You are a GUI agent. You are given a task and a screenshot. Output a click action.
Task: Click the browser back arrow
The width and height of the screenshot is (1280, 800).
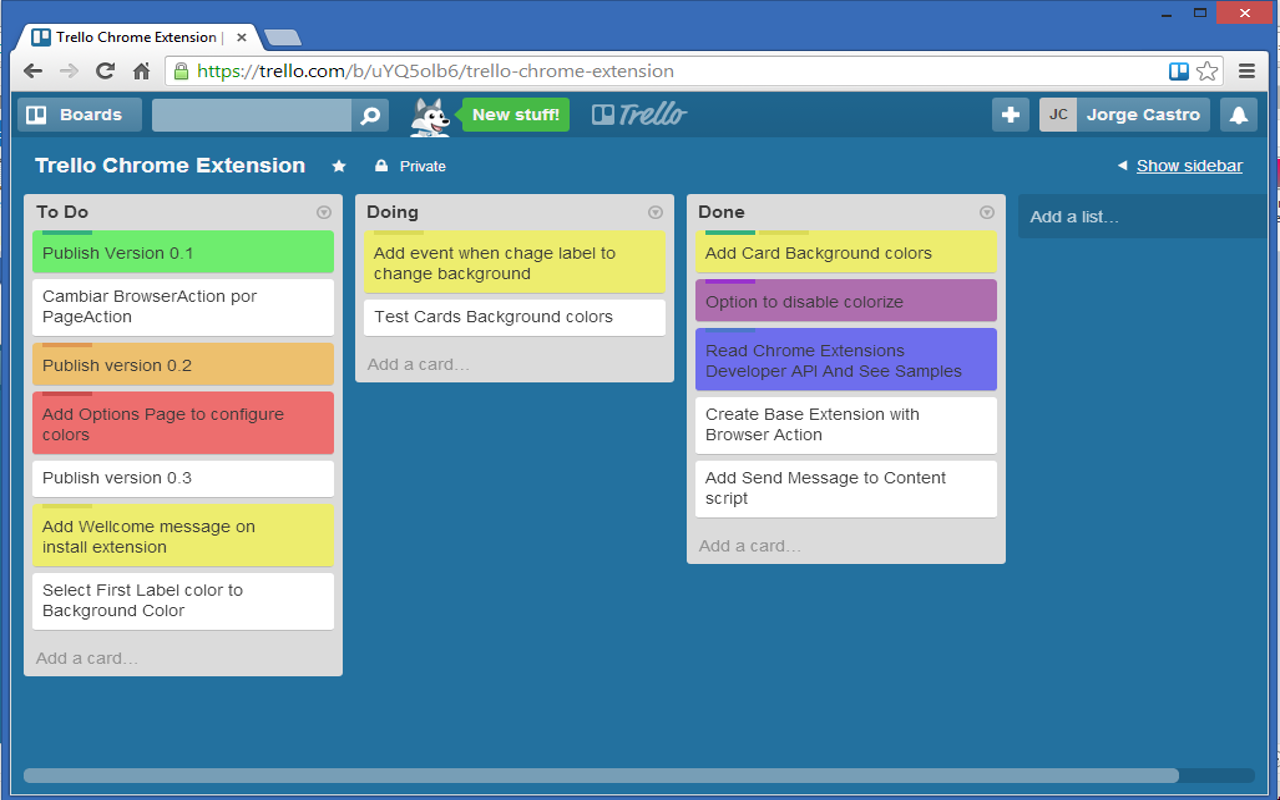click(33, 71)
